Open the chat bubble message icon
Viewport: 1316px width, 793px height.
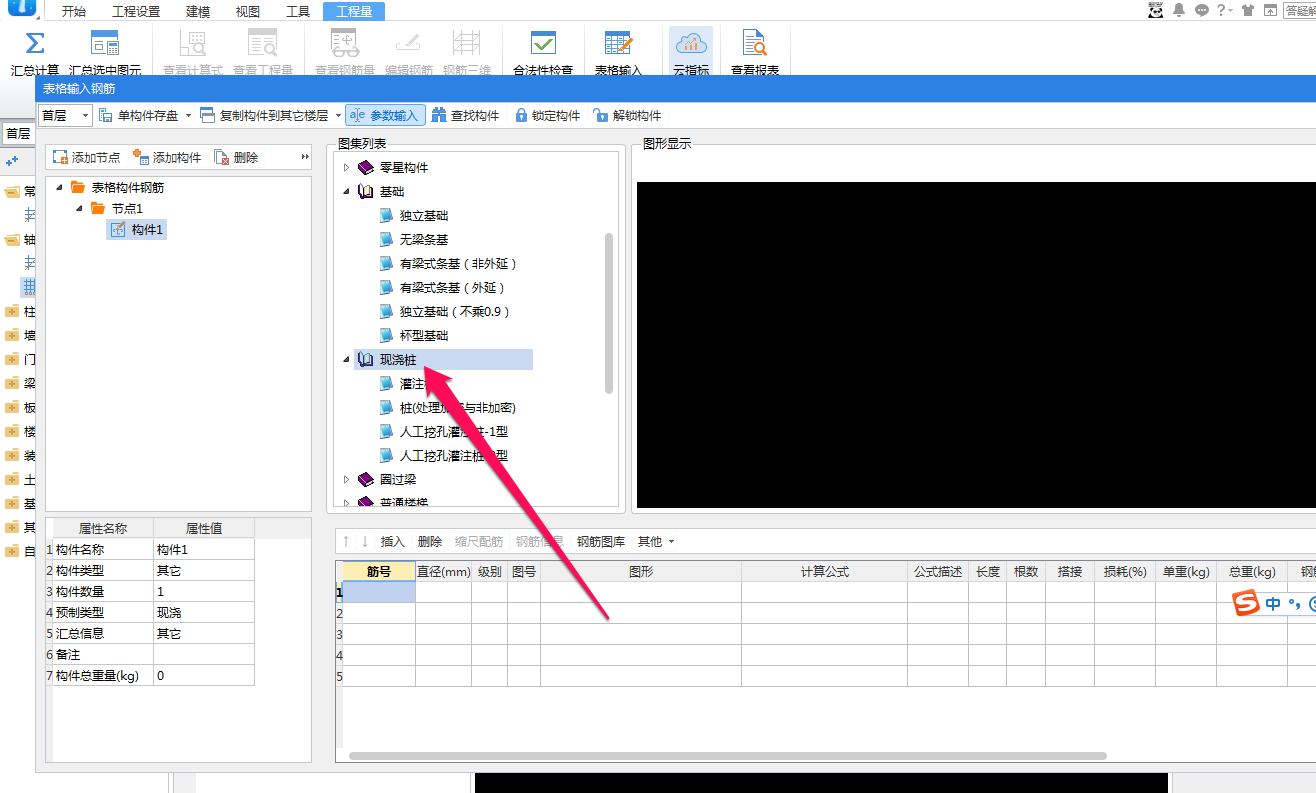click(1201, 10)
